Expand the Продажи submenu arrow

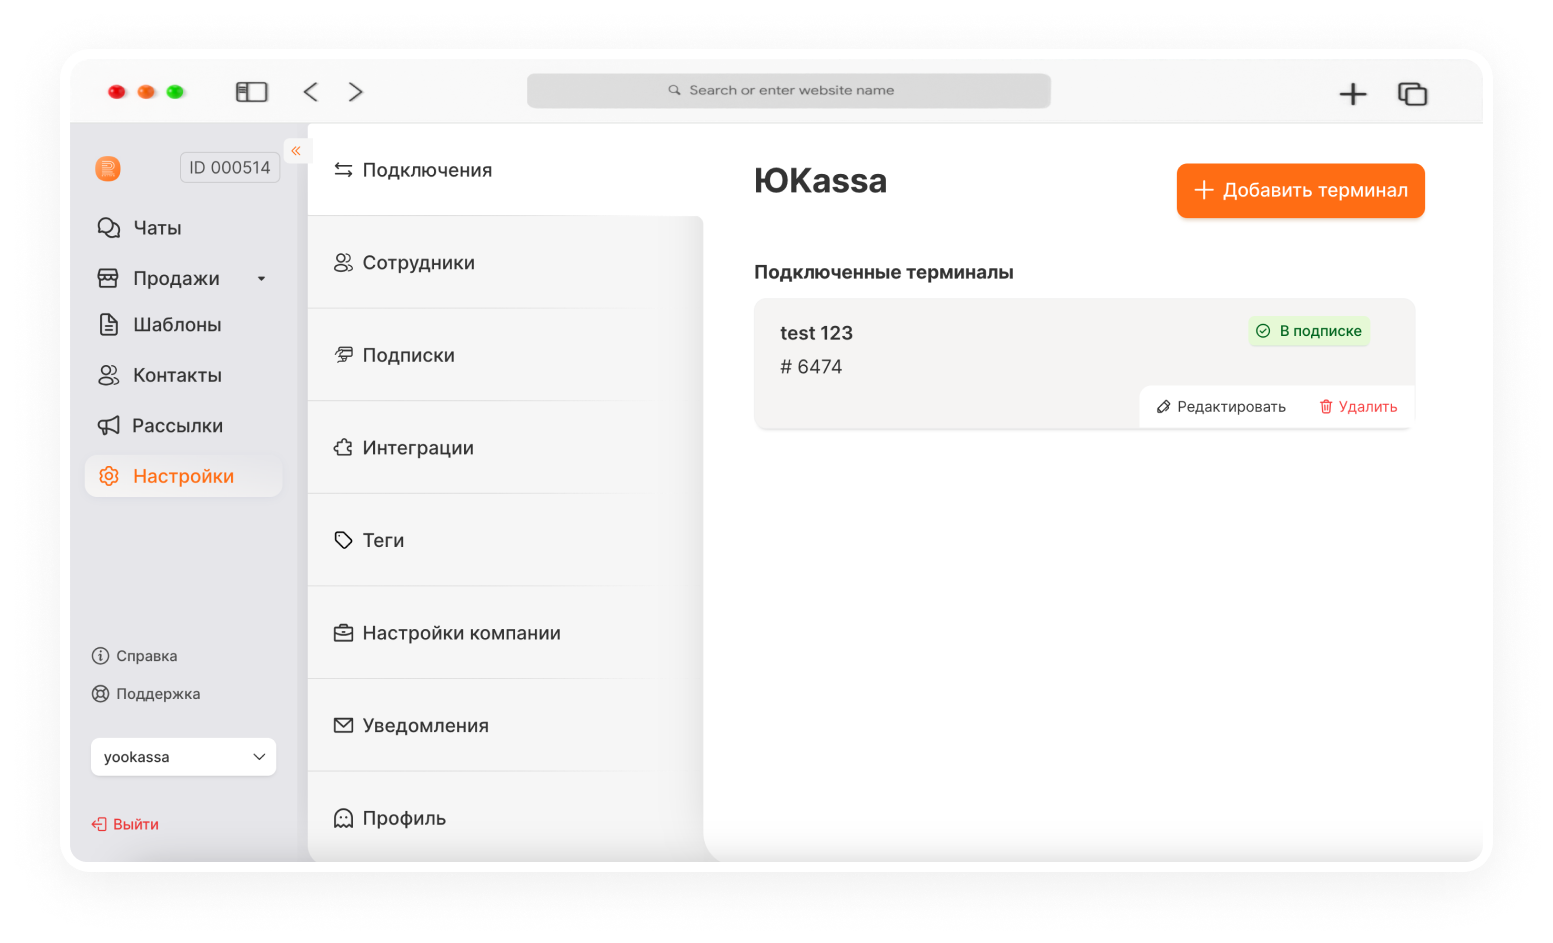coord(262,279)
